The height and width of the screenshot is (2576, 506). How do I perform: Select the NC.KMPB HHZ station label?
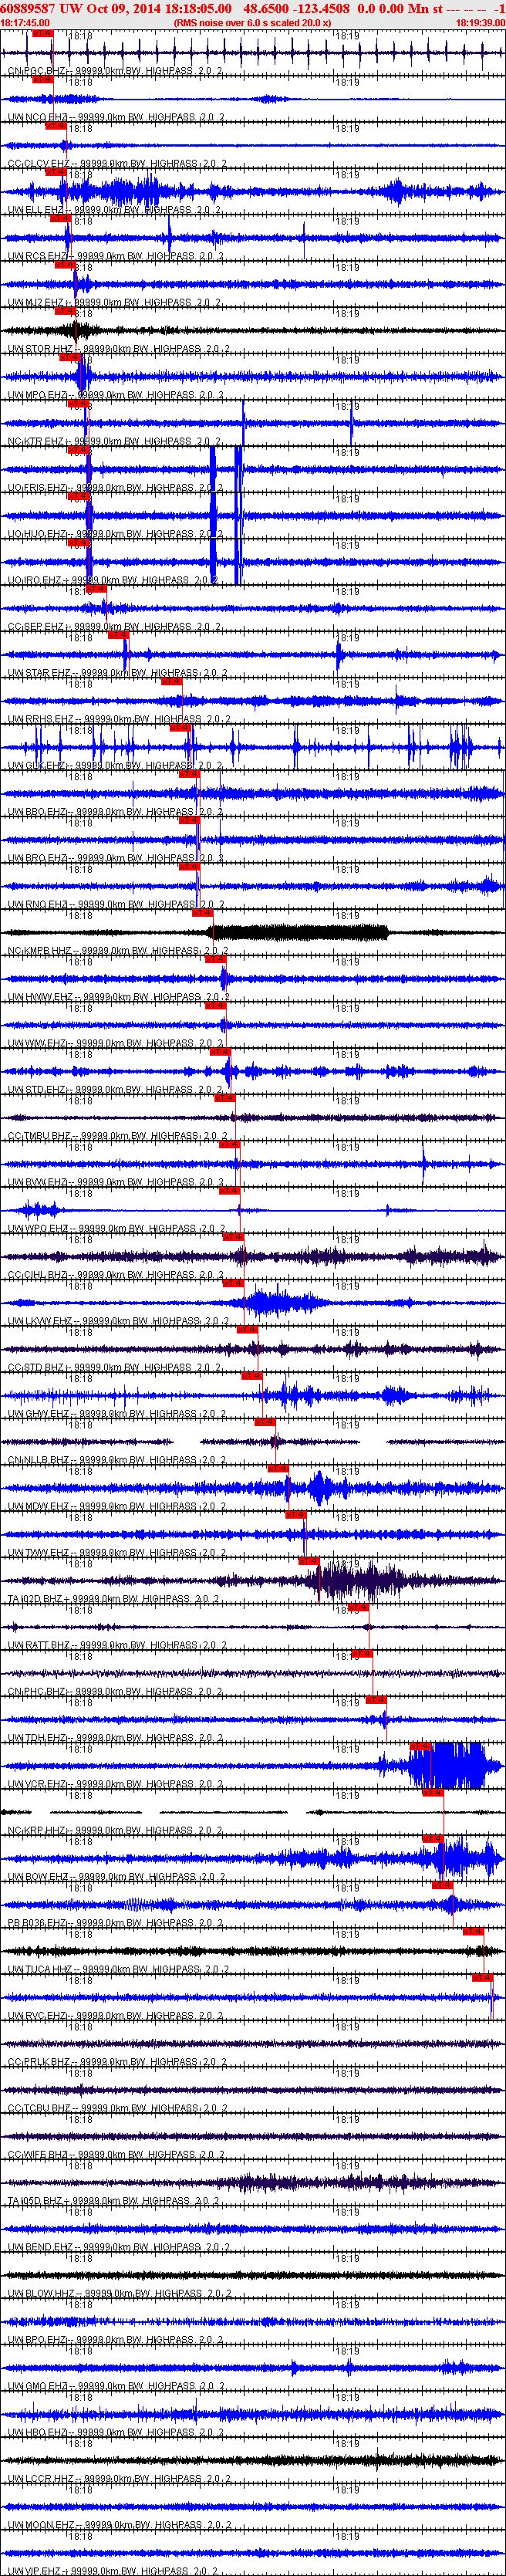click(118, 951)
